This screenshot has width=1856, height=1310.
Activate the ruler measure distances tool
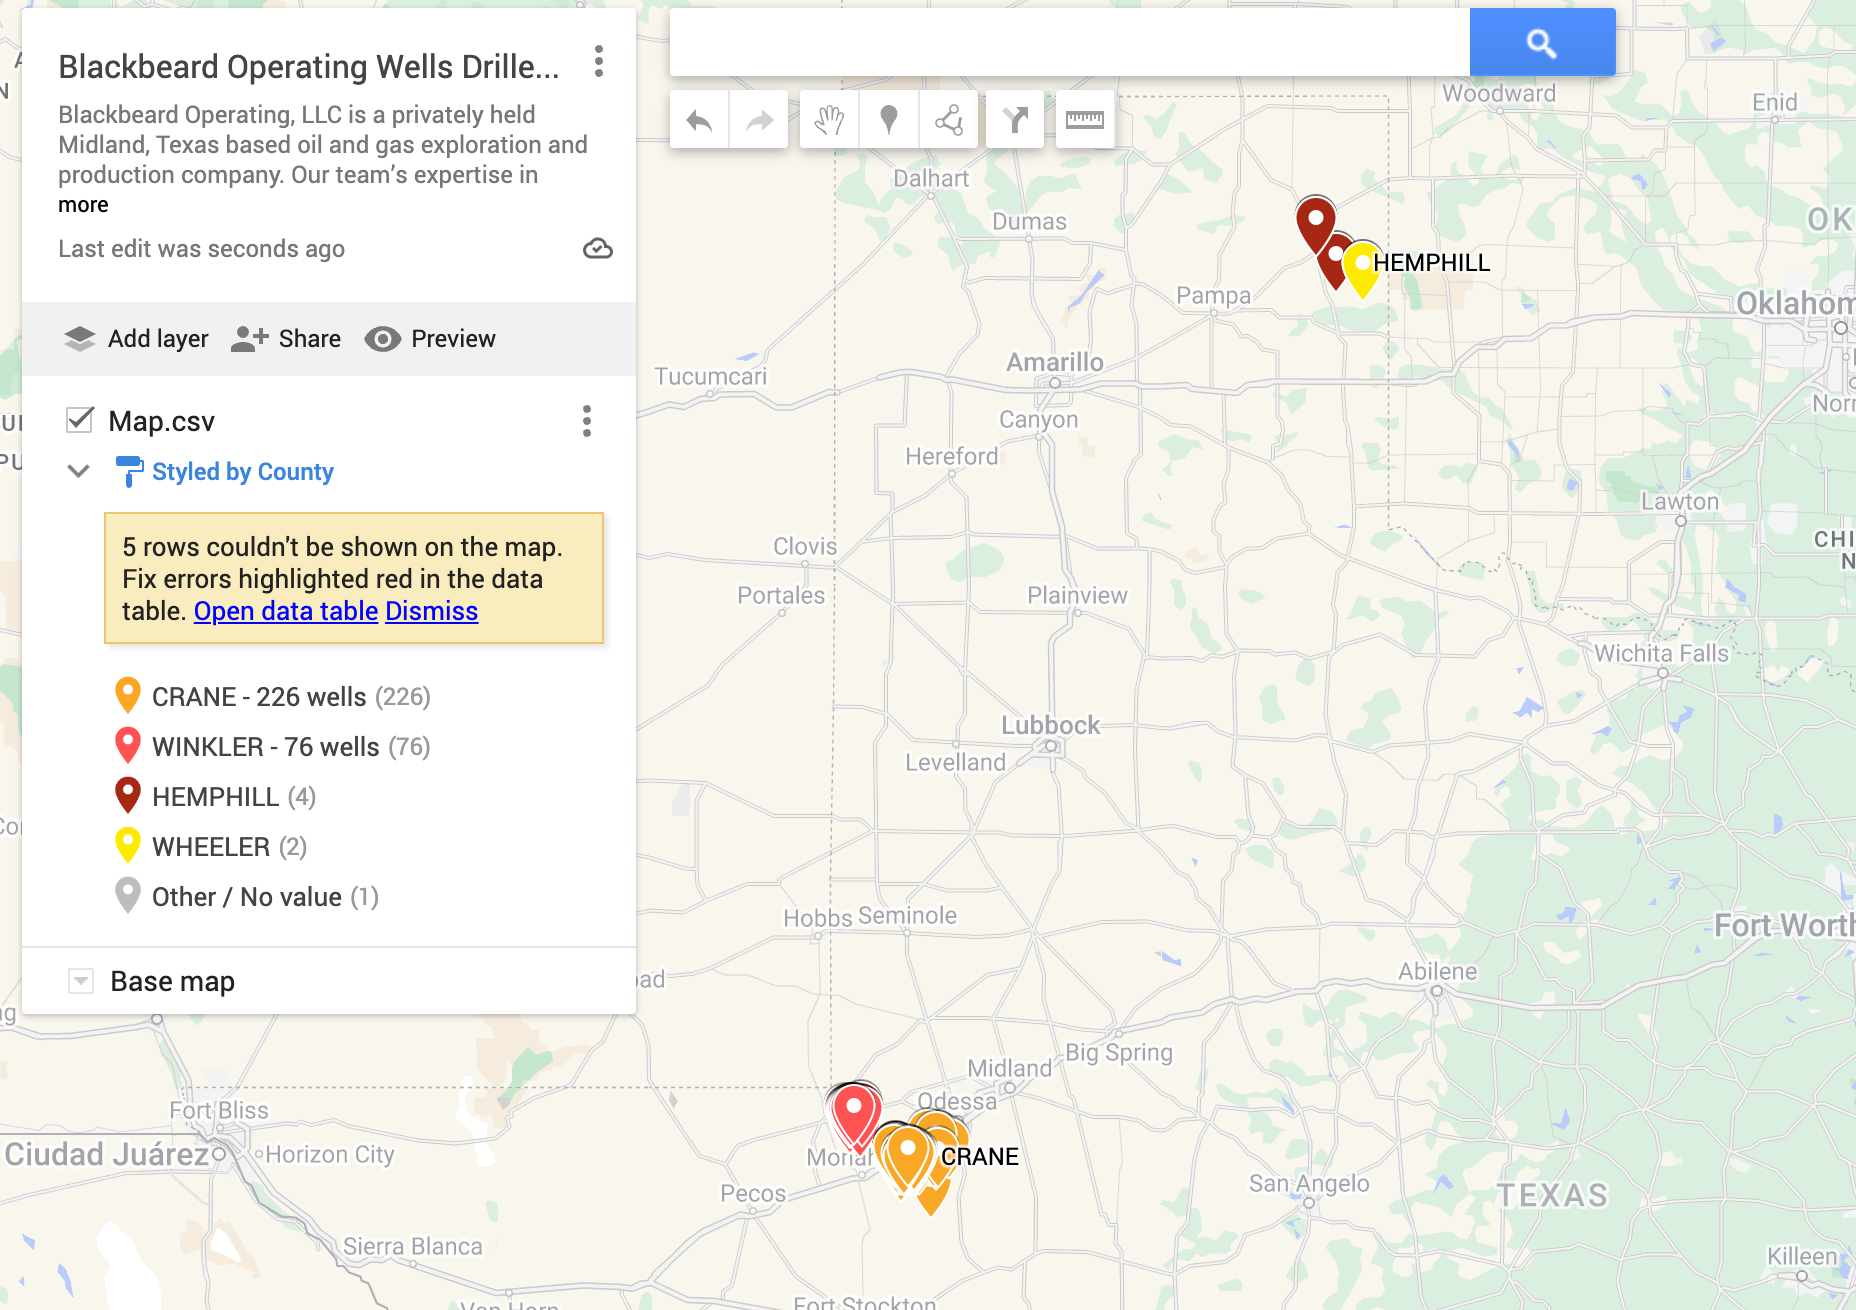[1085, 121]
